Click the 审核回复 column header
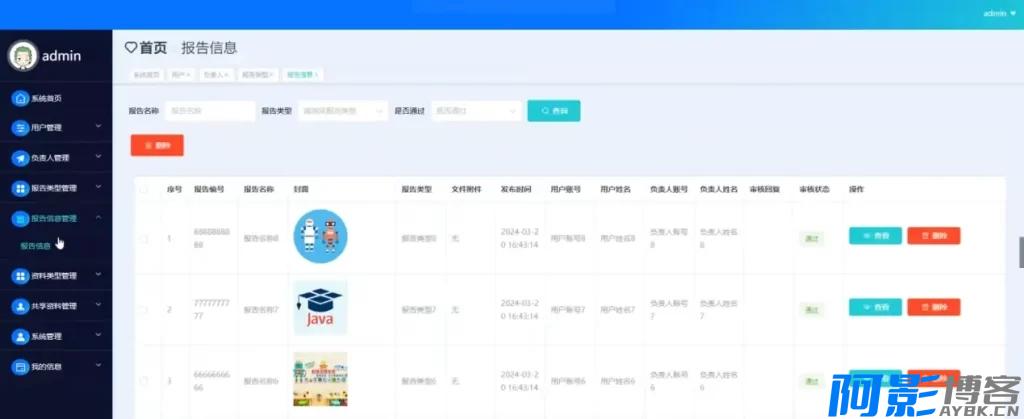The height and width of the screenshot is (419, 1024). [x=765, y=190]
